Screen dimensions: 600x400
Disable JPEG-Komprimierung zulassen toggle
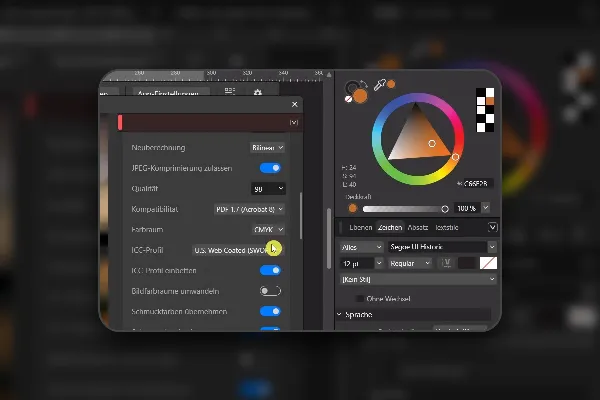[x=270, y=168]
